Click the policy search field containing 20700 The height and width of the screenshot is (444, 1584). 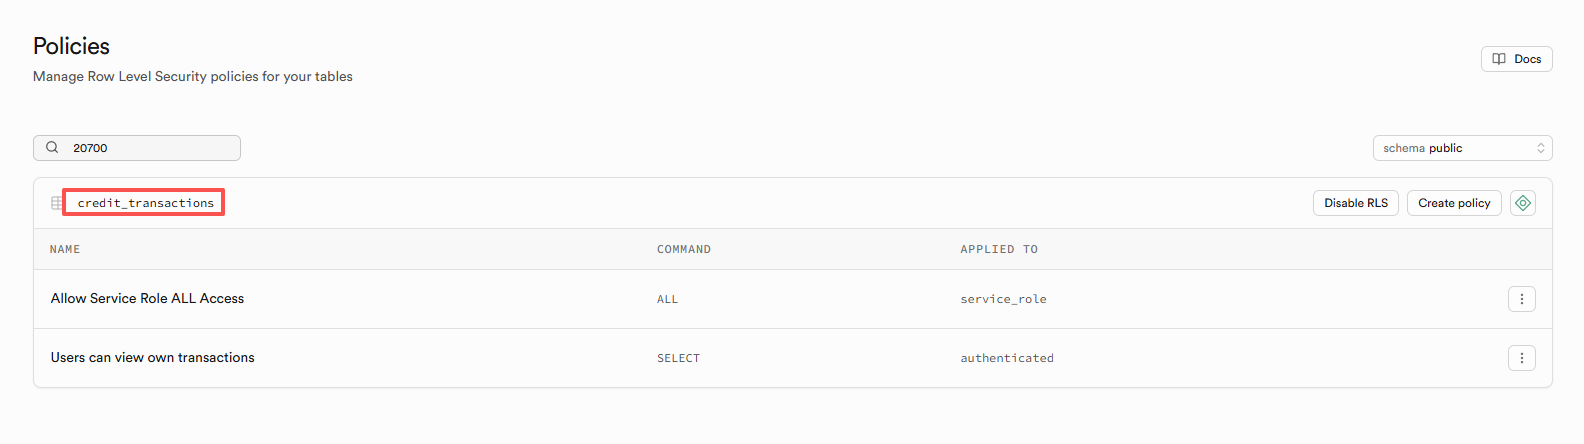click(150, 148)
